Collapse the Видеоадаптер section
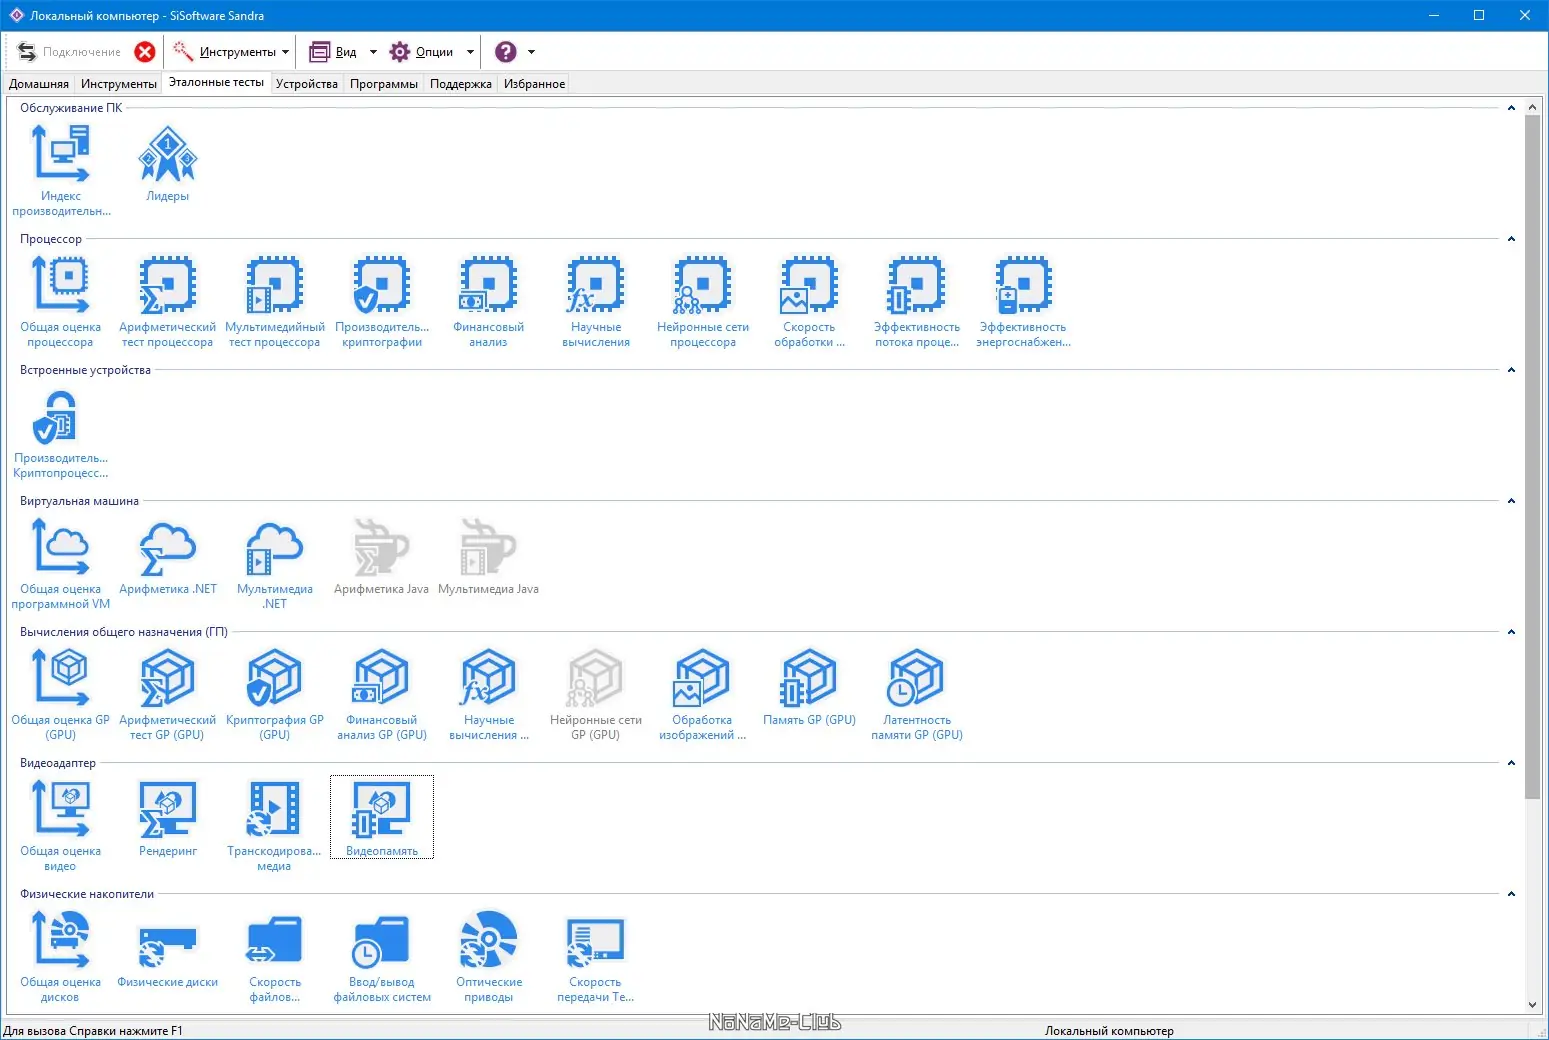The height and width of the screenshot is (1040, 1549). (1511, 763)
